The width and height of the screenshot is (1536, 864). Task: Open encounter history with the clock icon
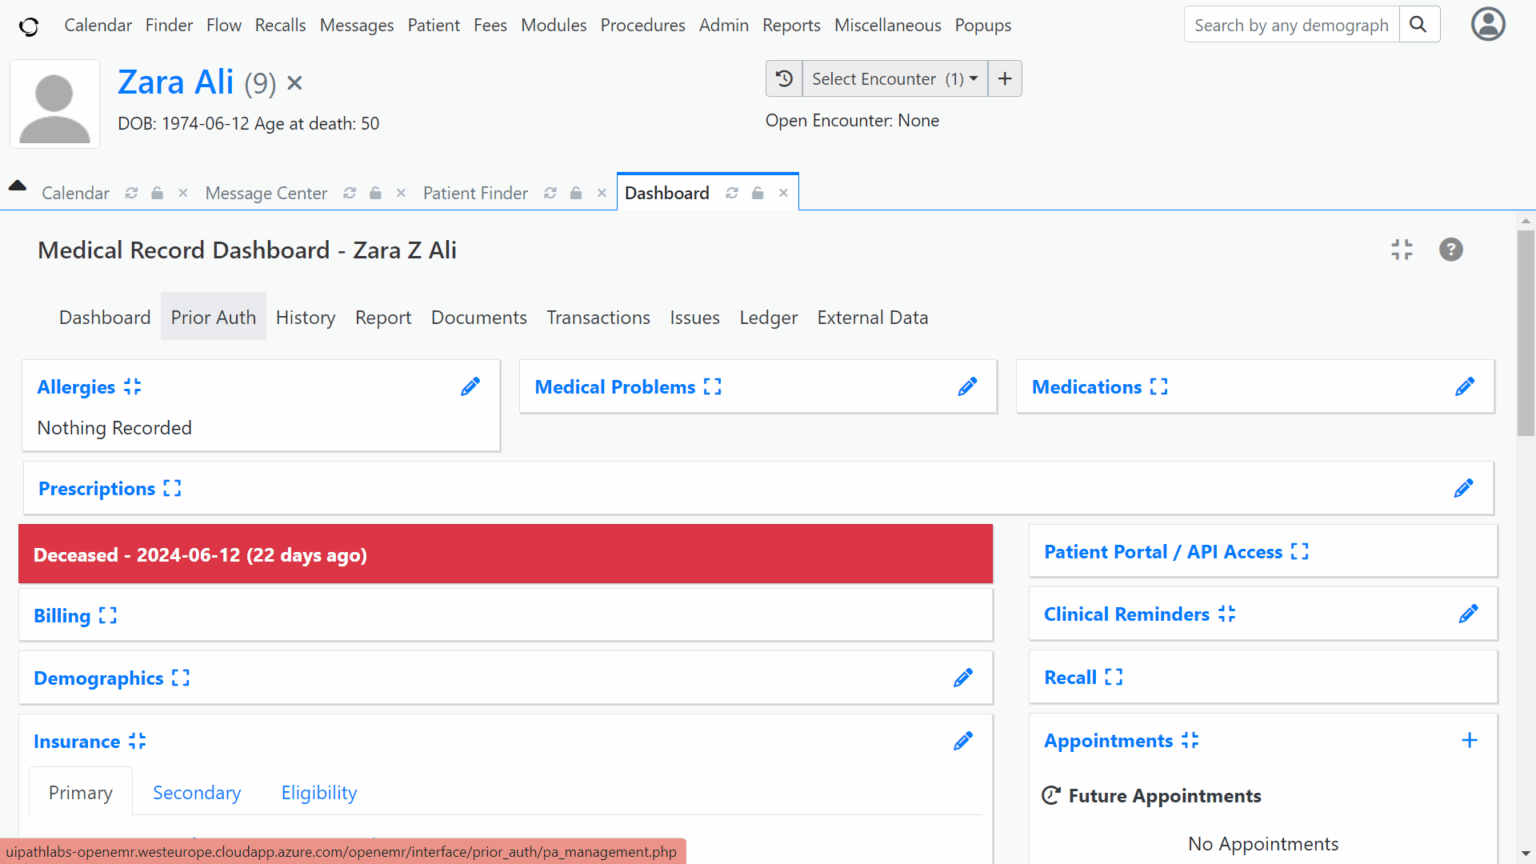coord(784,78)
